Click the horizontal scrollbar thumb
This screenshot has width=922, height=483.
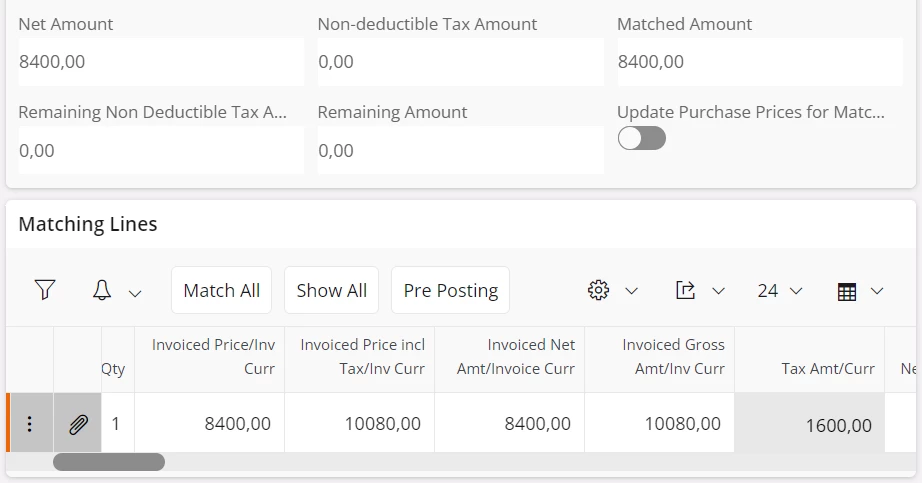[109, 462]
